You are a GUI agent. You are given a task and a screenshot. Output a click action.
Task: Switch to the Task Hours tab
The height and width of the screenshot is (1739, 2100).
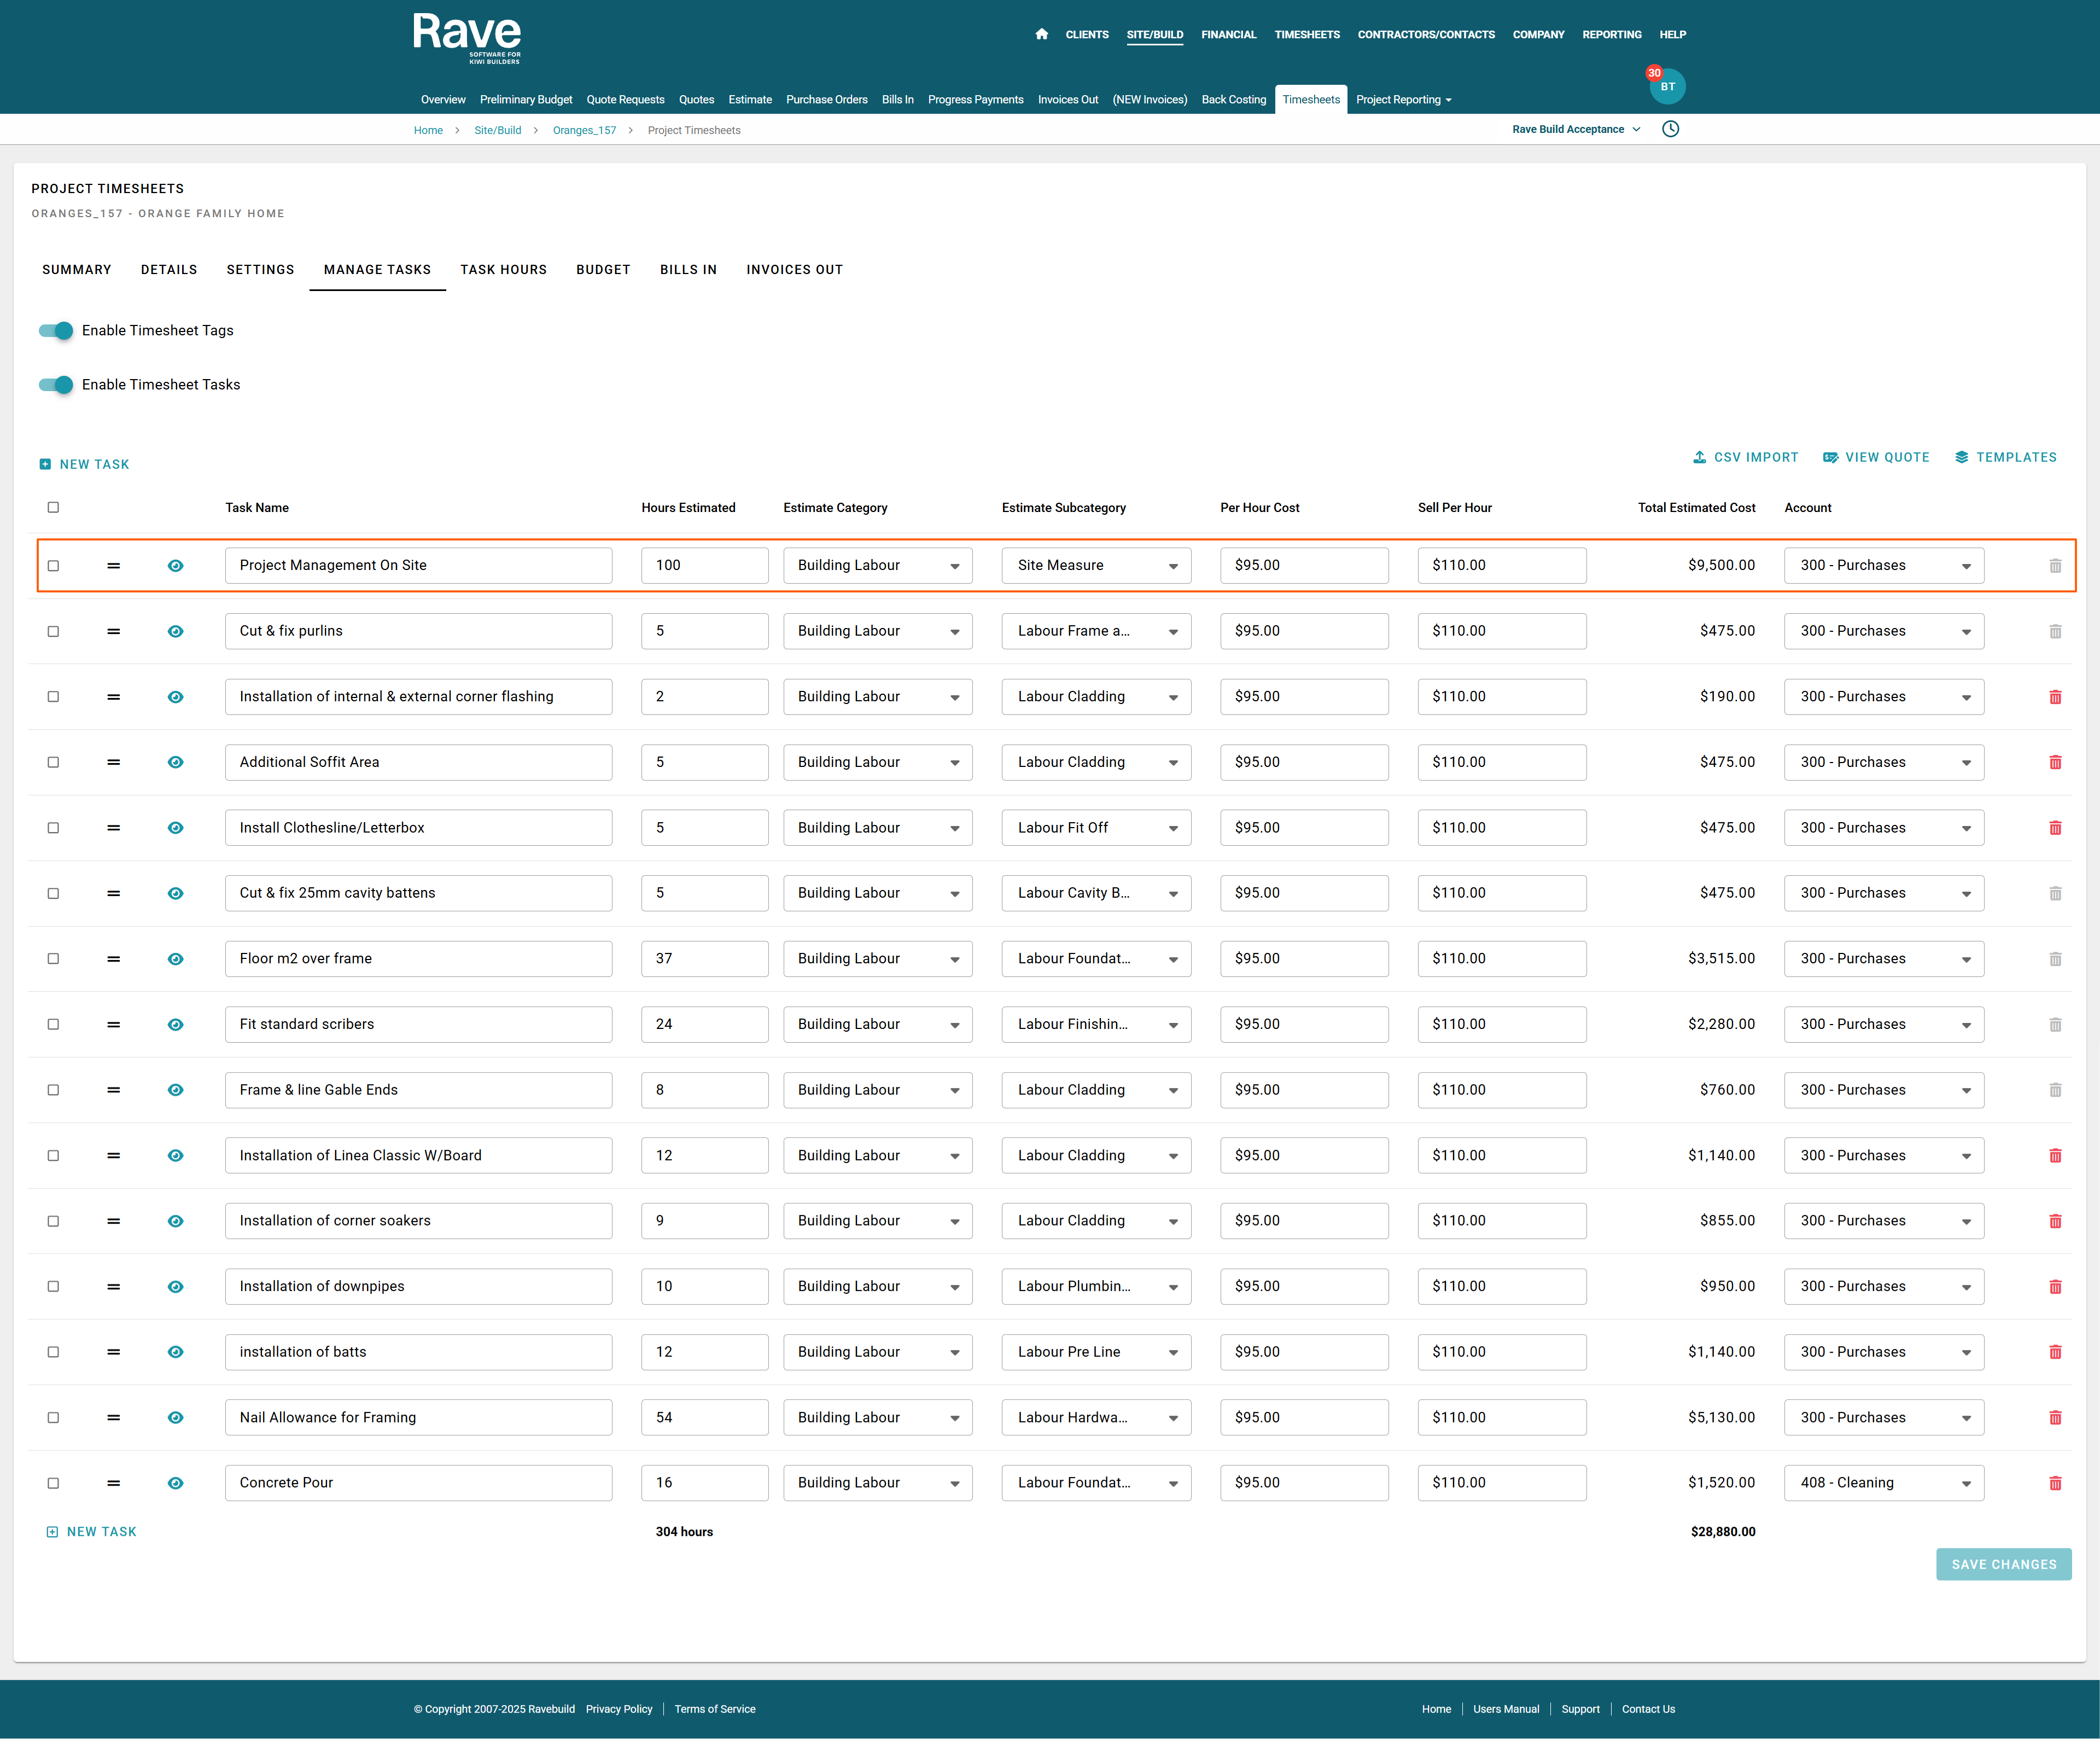tap(503, 270)
